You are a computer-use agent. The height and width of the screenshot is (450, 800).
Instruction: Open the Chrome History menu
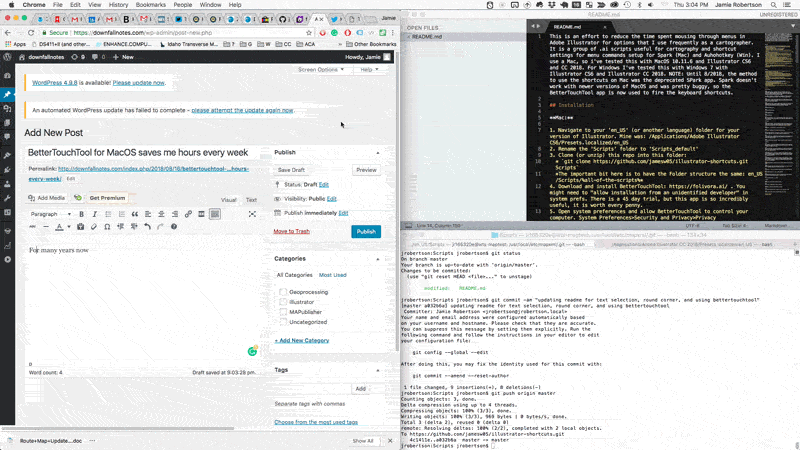[118, 5]
